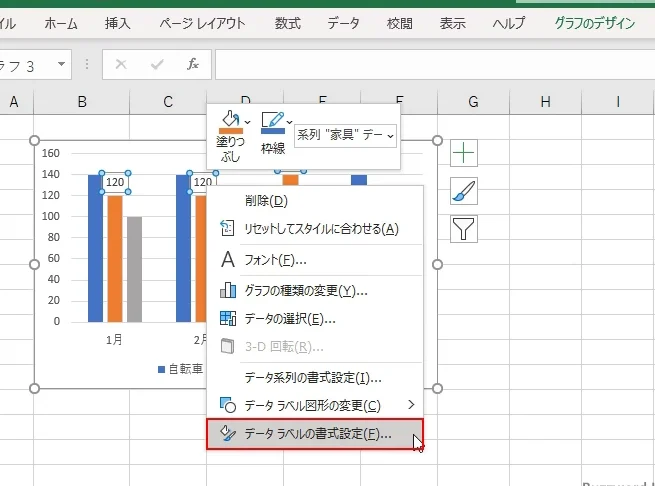Image resolution: width=655 pixels, height=486 pixels.
Task: Switch to the 挿入 ribbon tab
Action: (117, 23)
